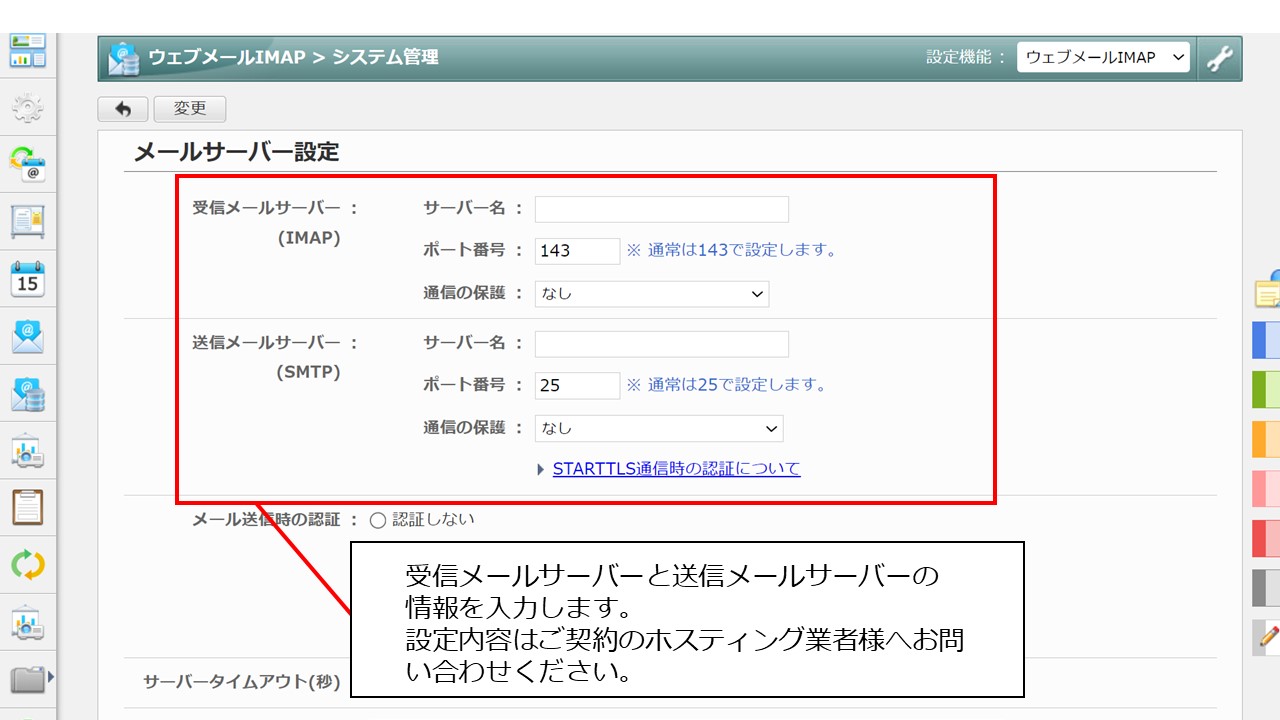This screenshot has width=1280, height=720.
Task: Click the メールサーバー設定 heading
Action: coord(237,152)
